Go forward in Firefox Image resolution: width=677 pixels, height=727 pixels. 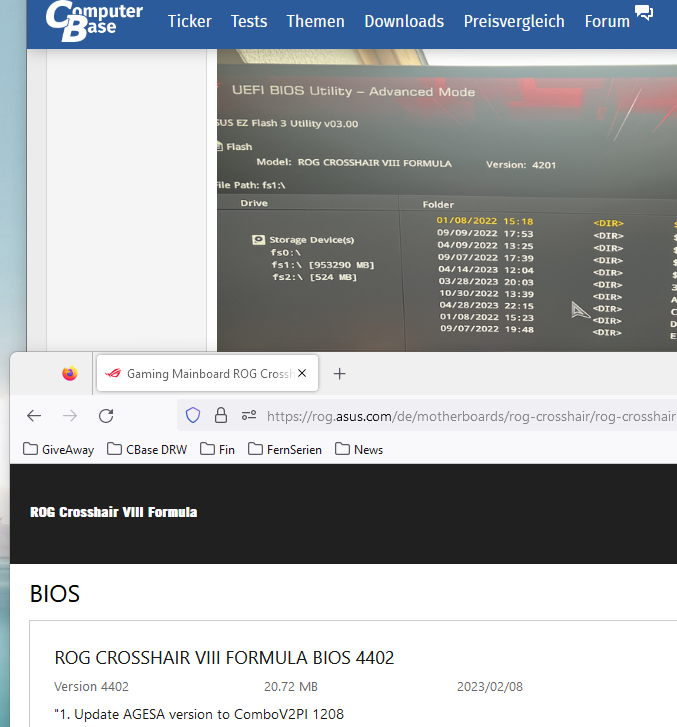pyautogui.click(x=70, y=416)
